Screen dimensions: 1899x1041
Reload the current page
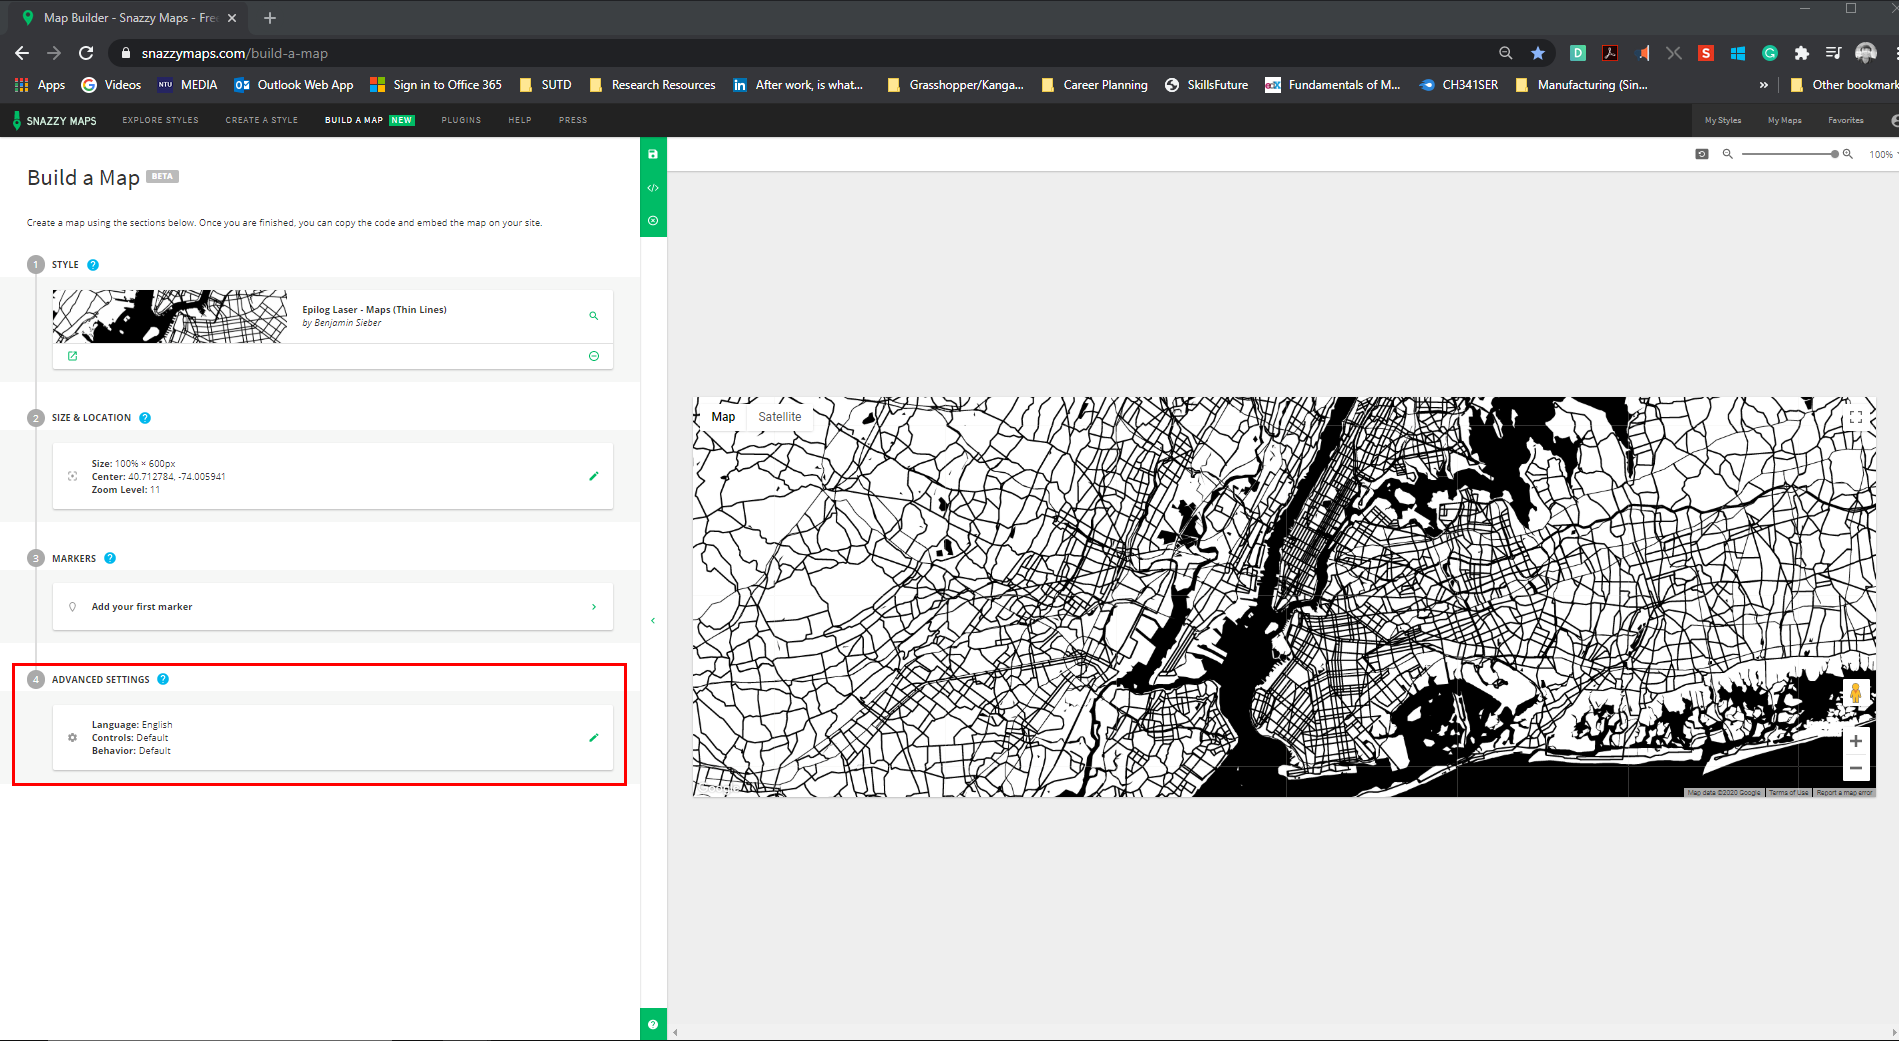click(86, 53)
